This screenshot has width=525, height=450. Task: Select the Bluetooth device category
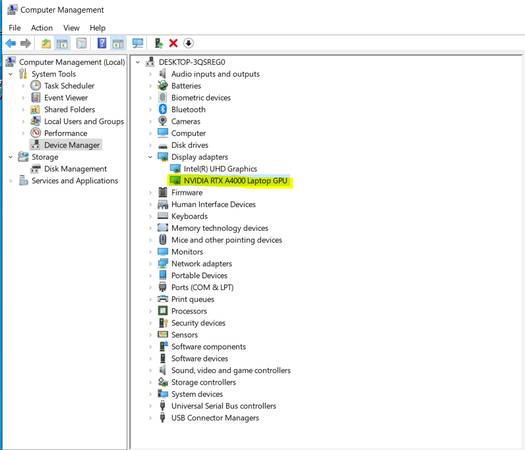click(x=189, y=109)
